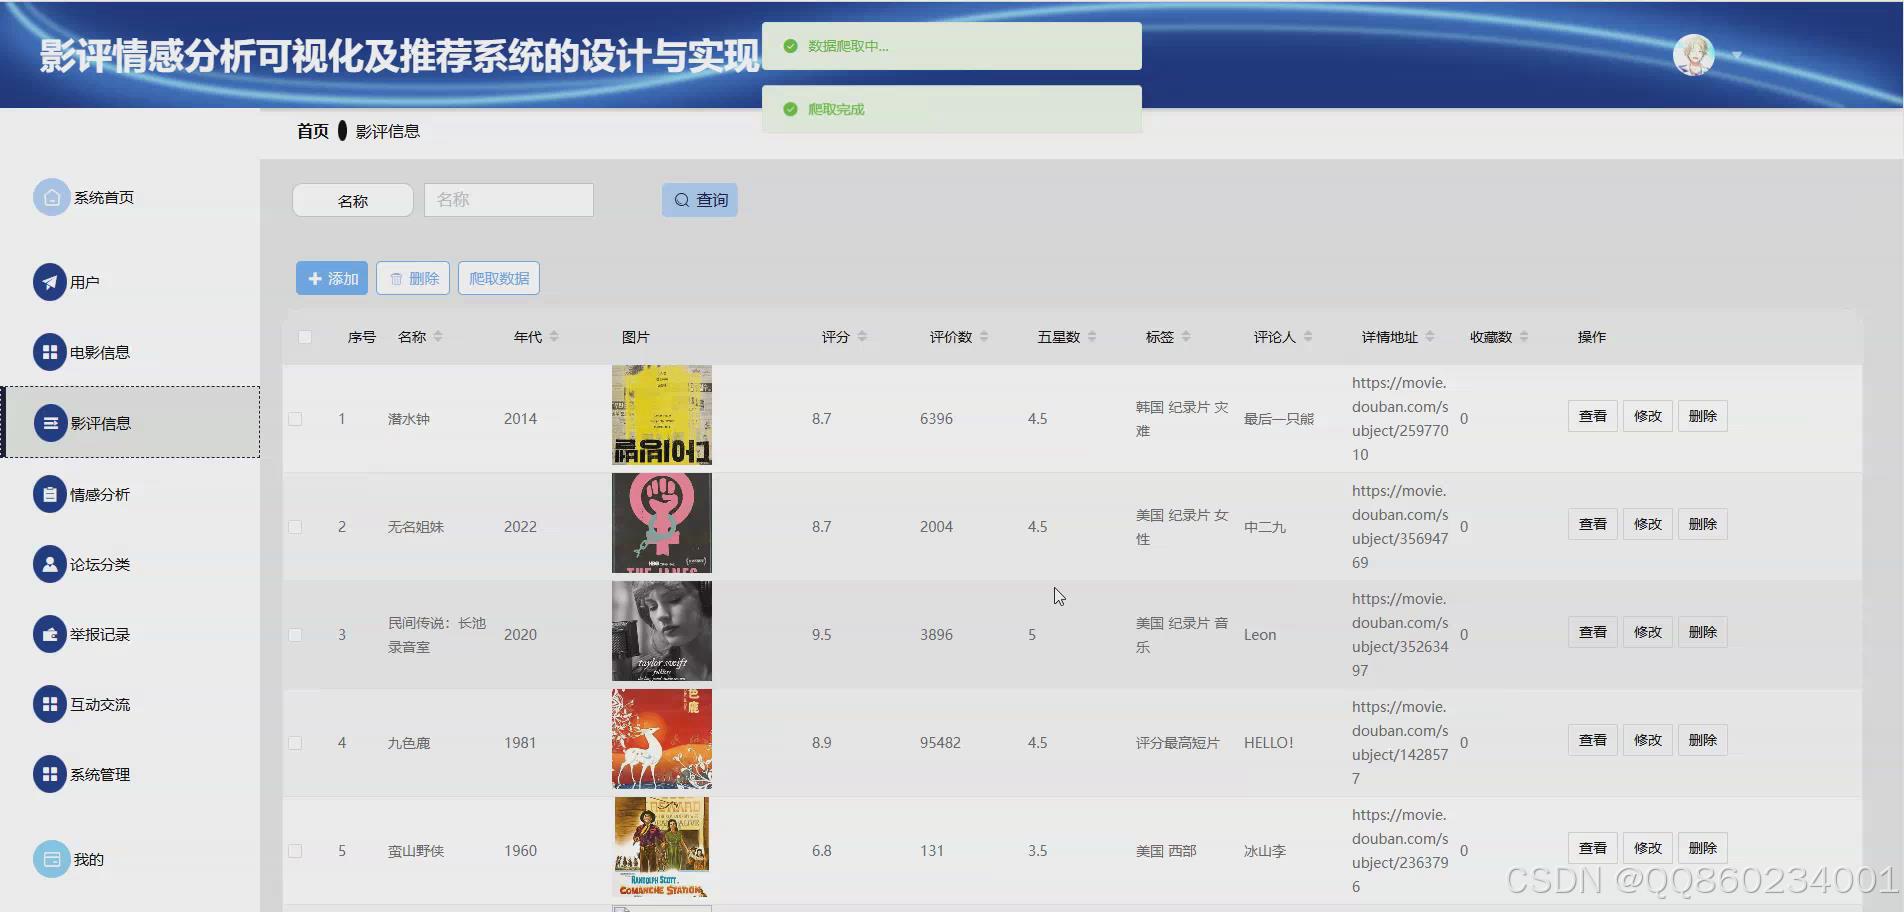Open 电影信息 in the sidebar
1904x912 pixels.
coord(100,353)
